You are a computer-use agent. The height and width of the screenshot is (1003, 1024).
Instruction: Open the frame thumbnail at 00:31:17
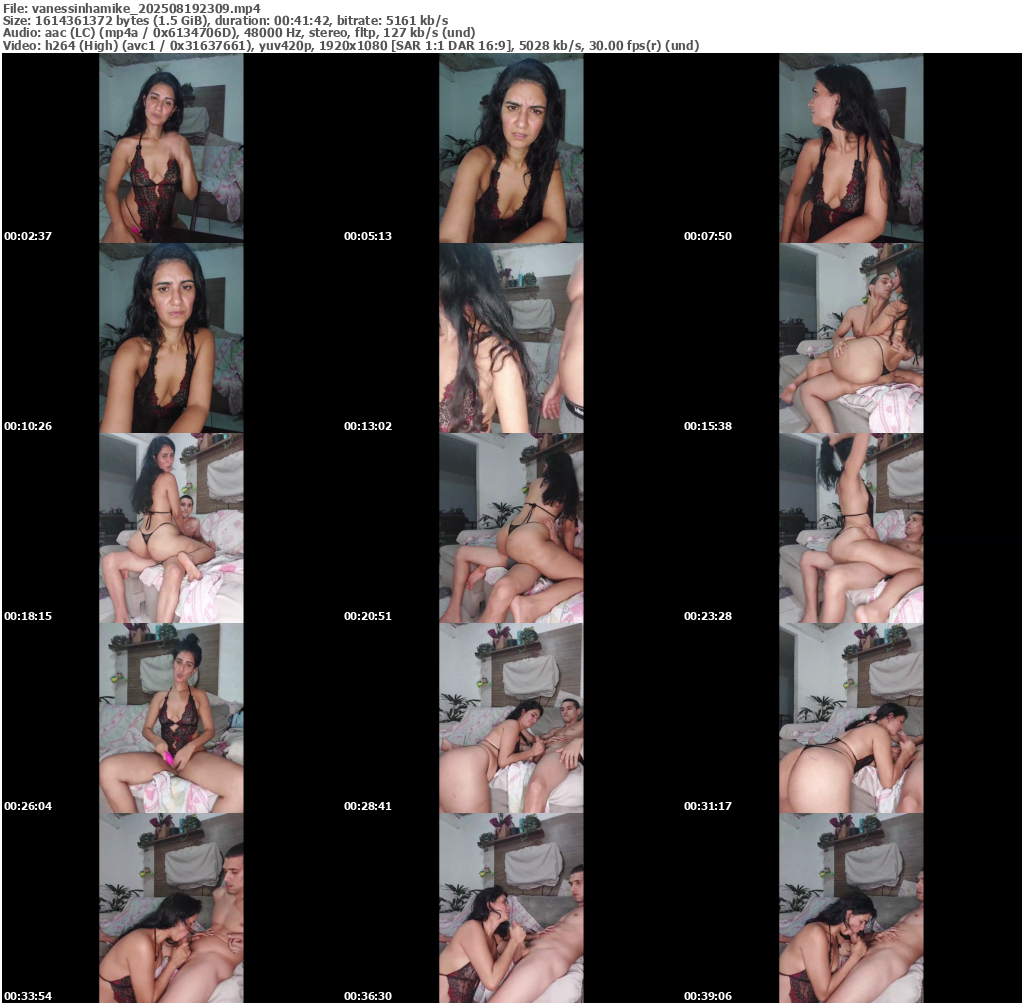851,718
